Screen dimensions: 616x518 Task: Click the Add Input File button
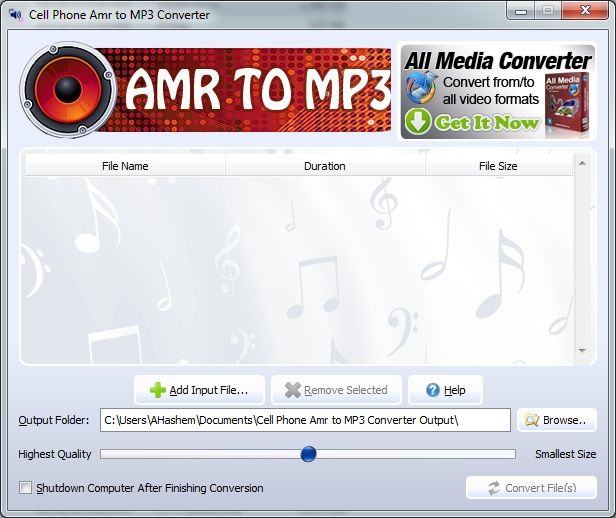coord(200,390)
